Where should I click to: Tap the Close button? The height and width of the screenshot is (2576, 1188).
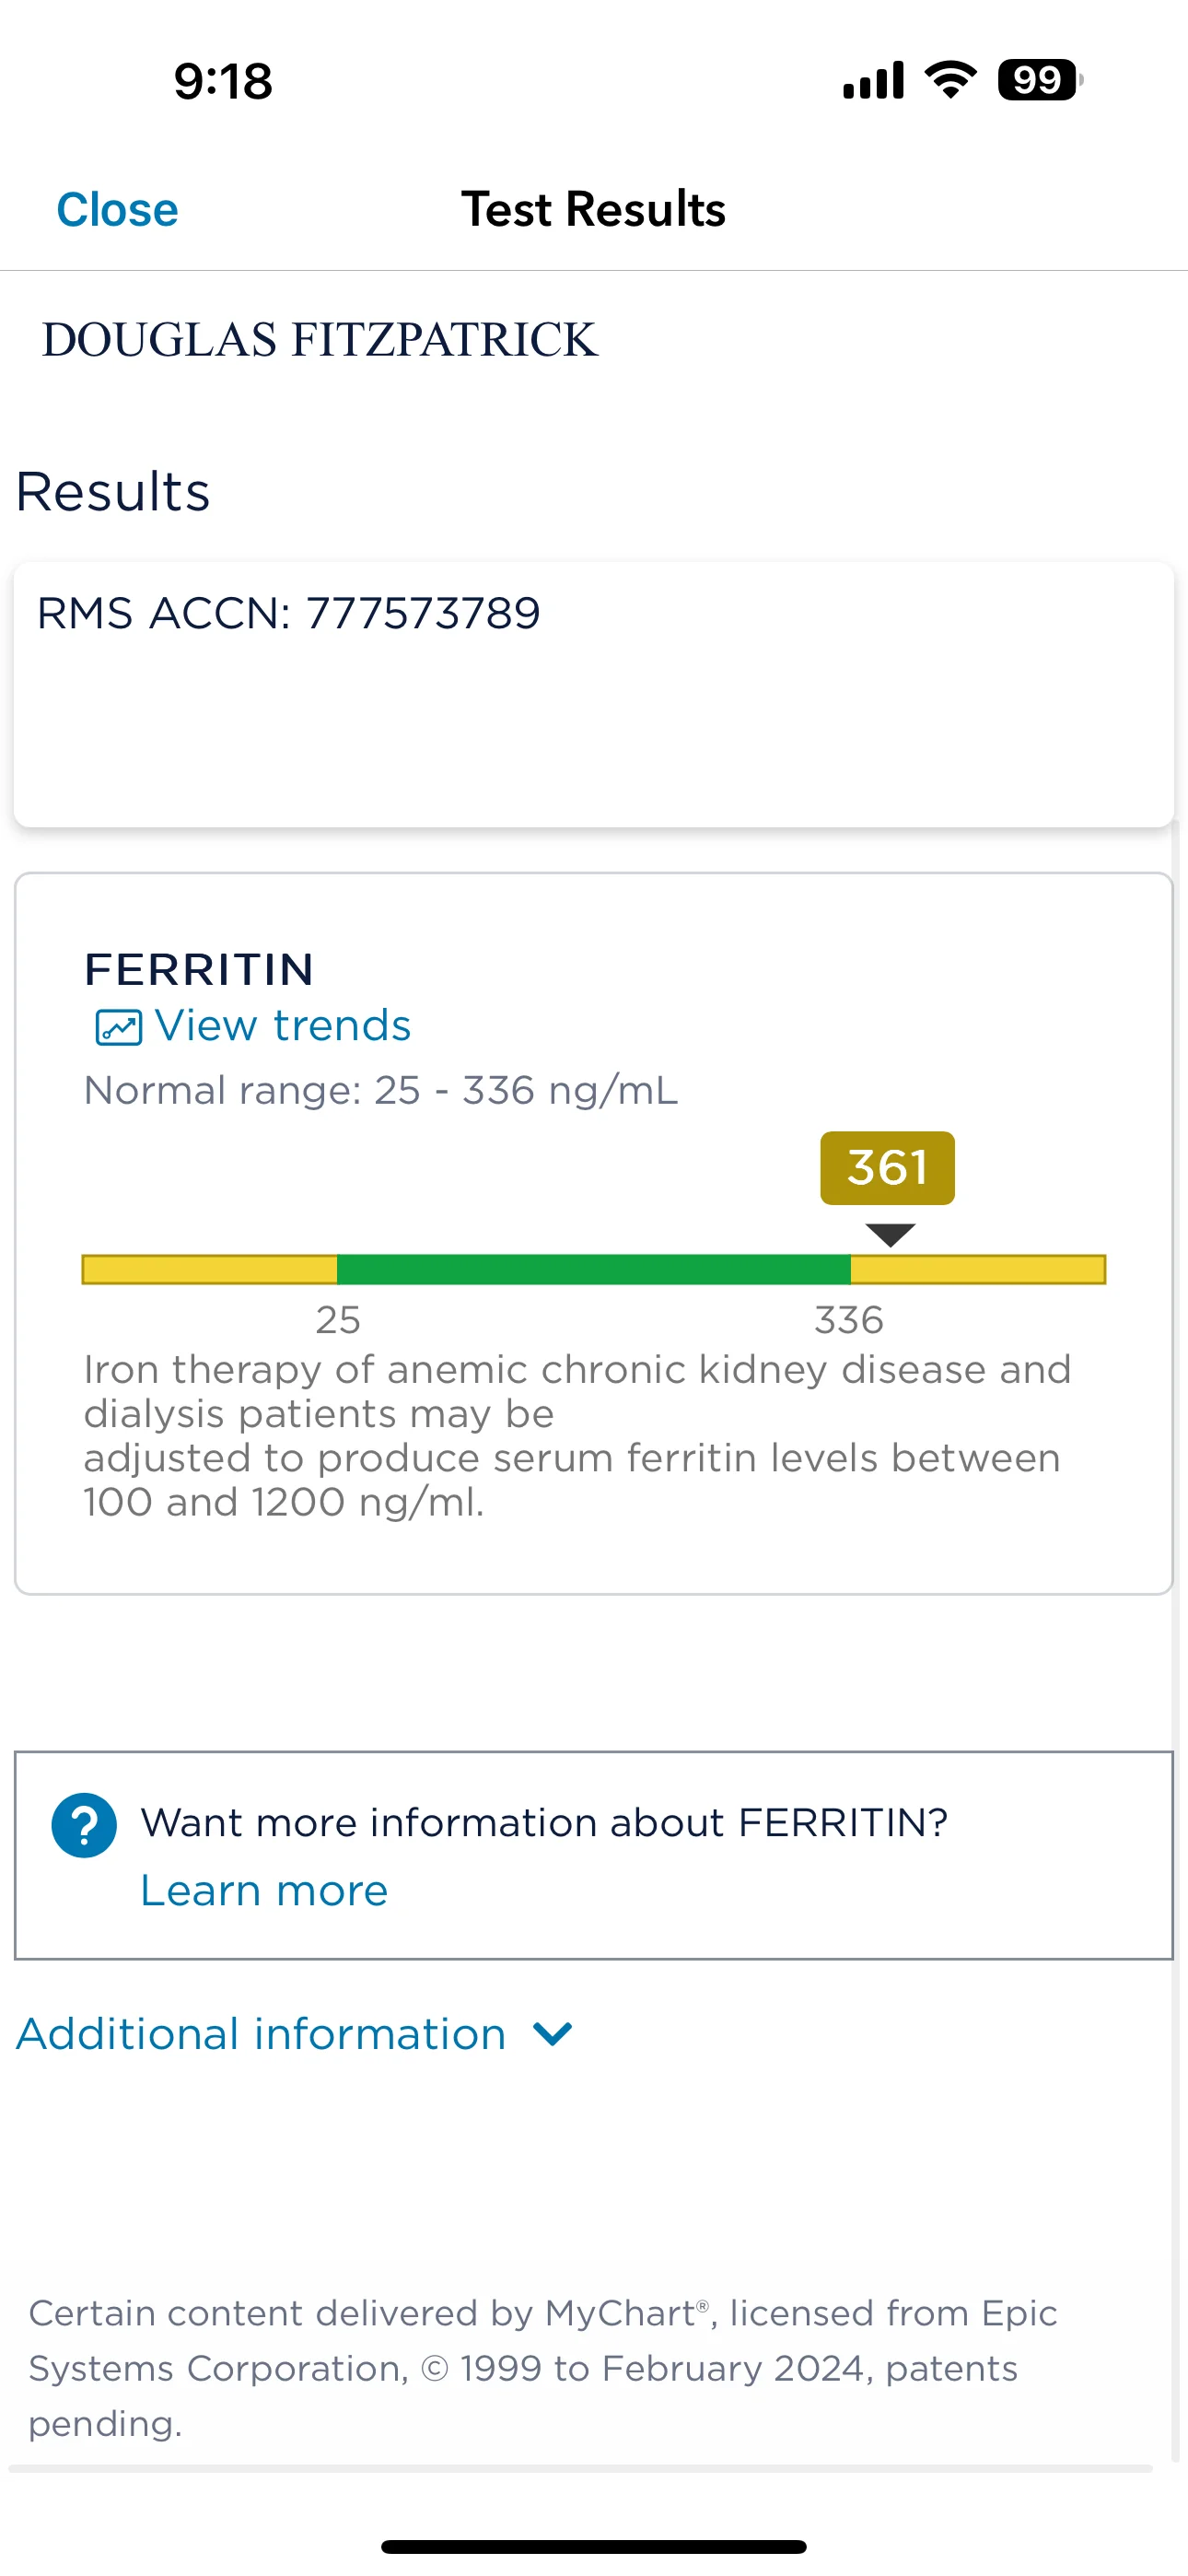pos(117,210)
